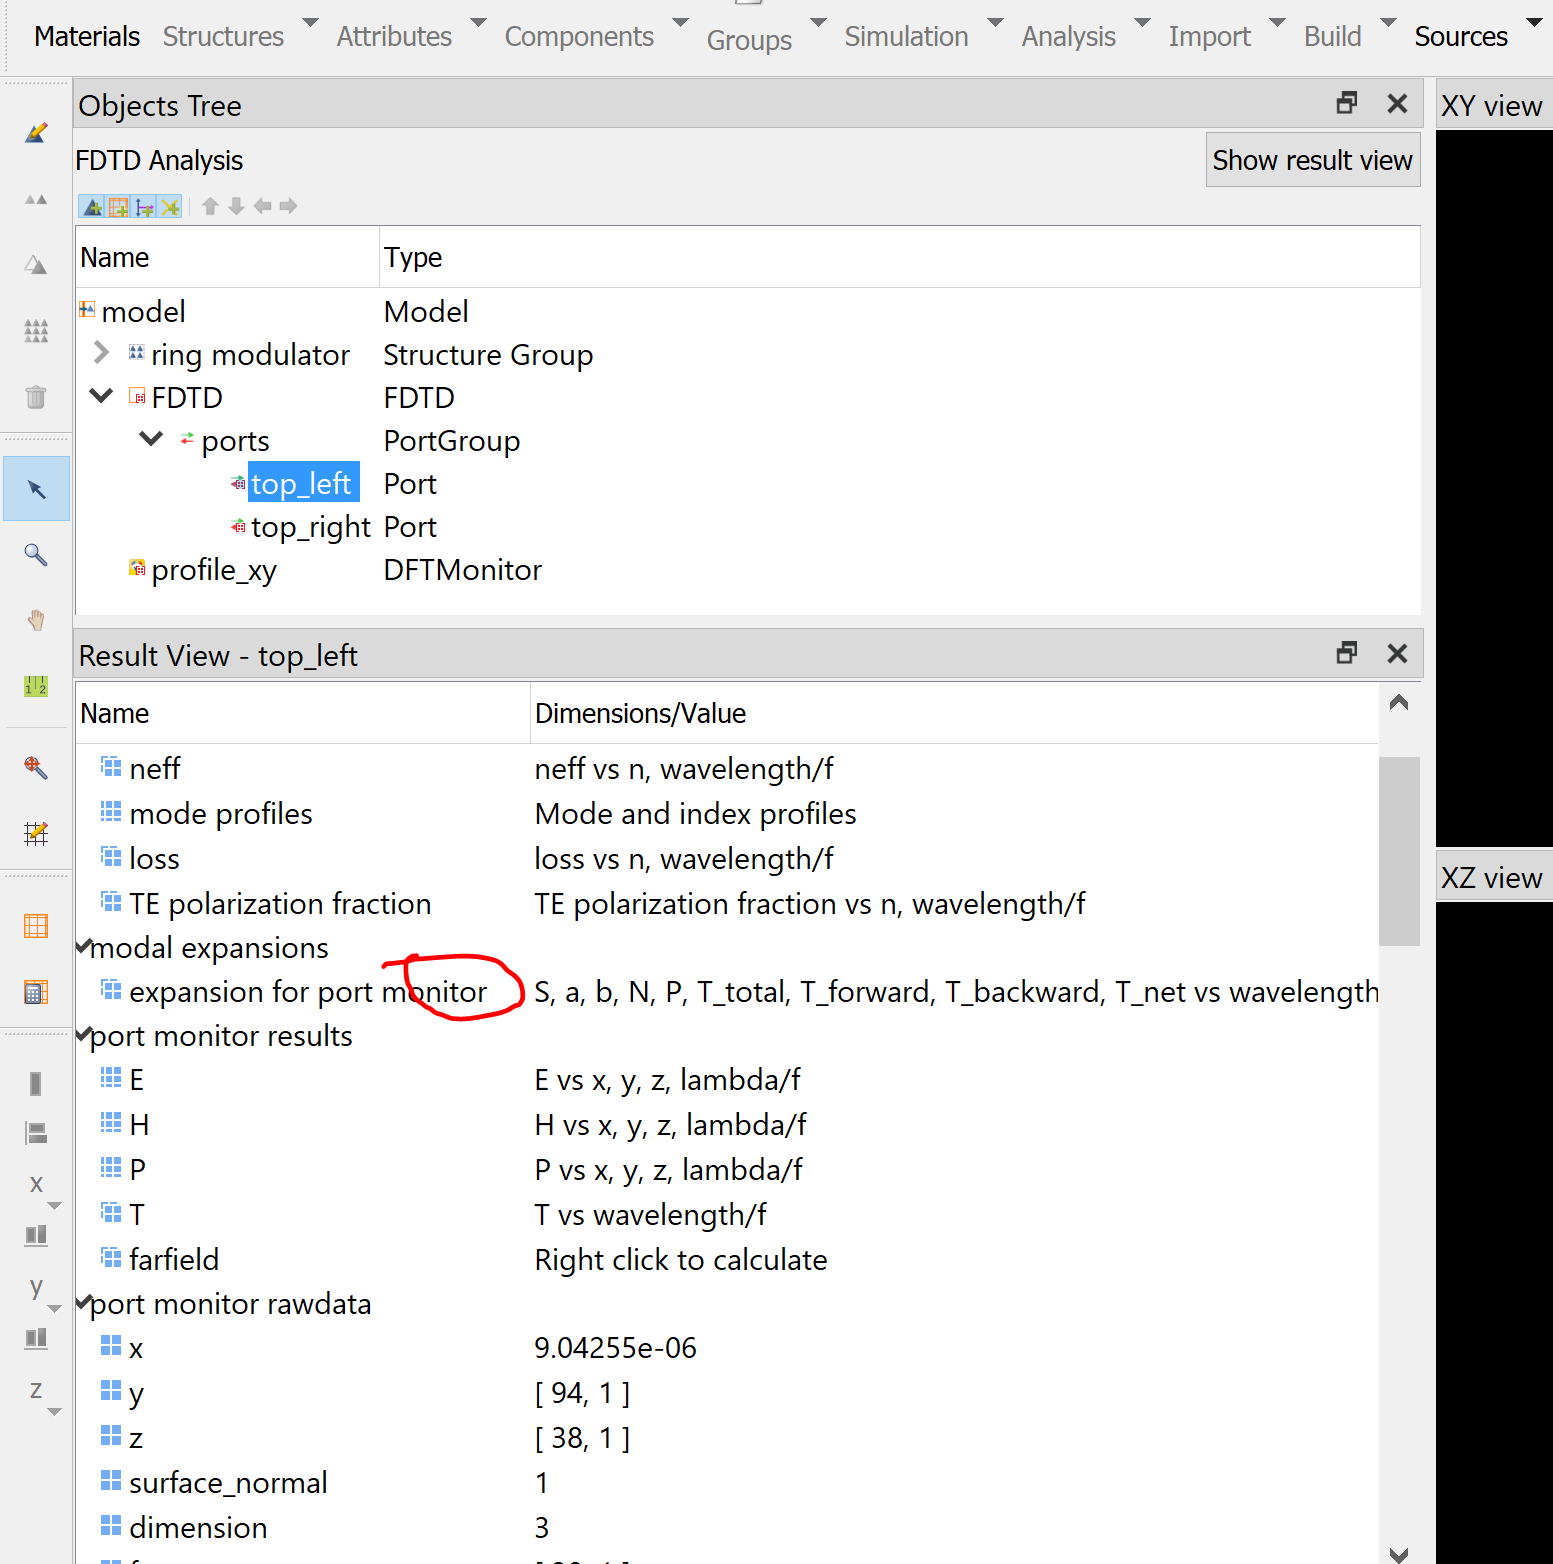1553x1564 pixels.
Task: Click the align left bars icon
Action: [36, 1133]
